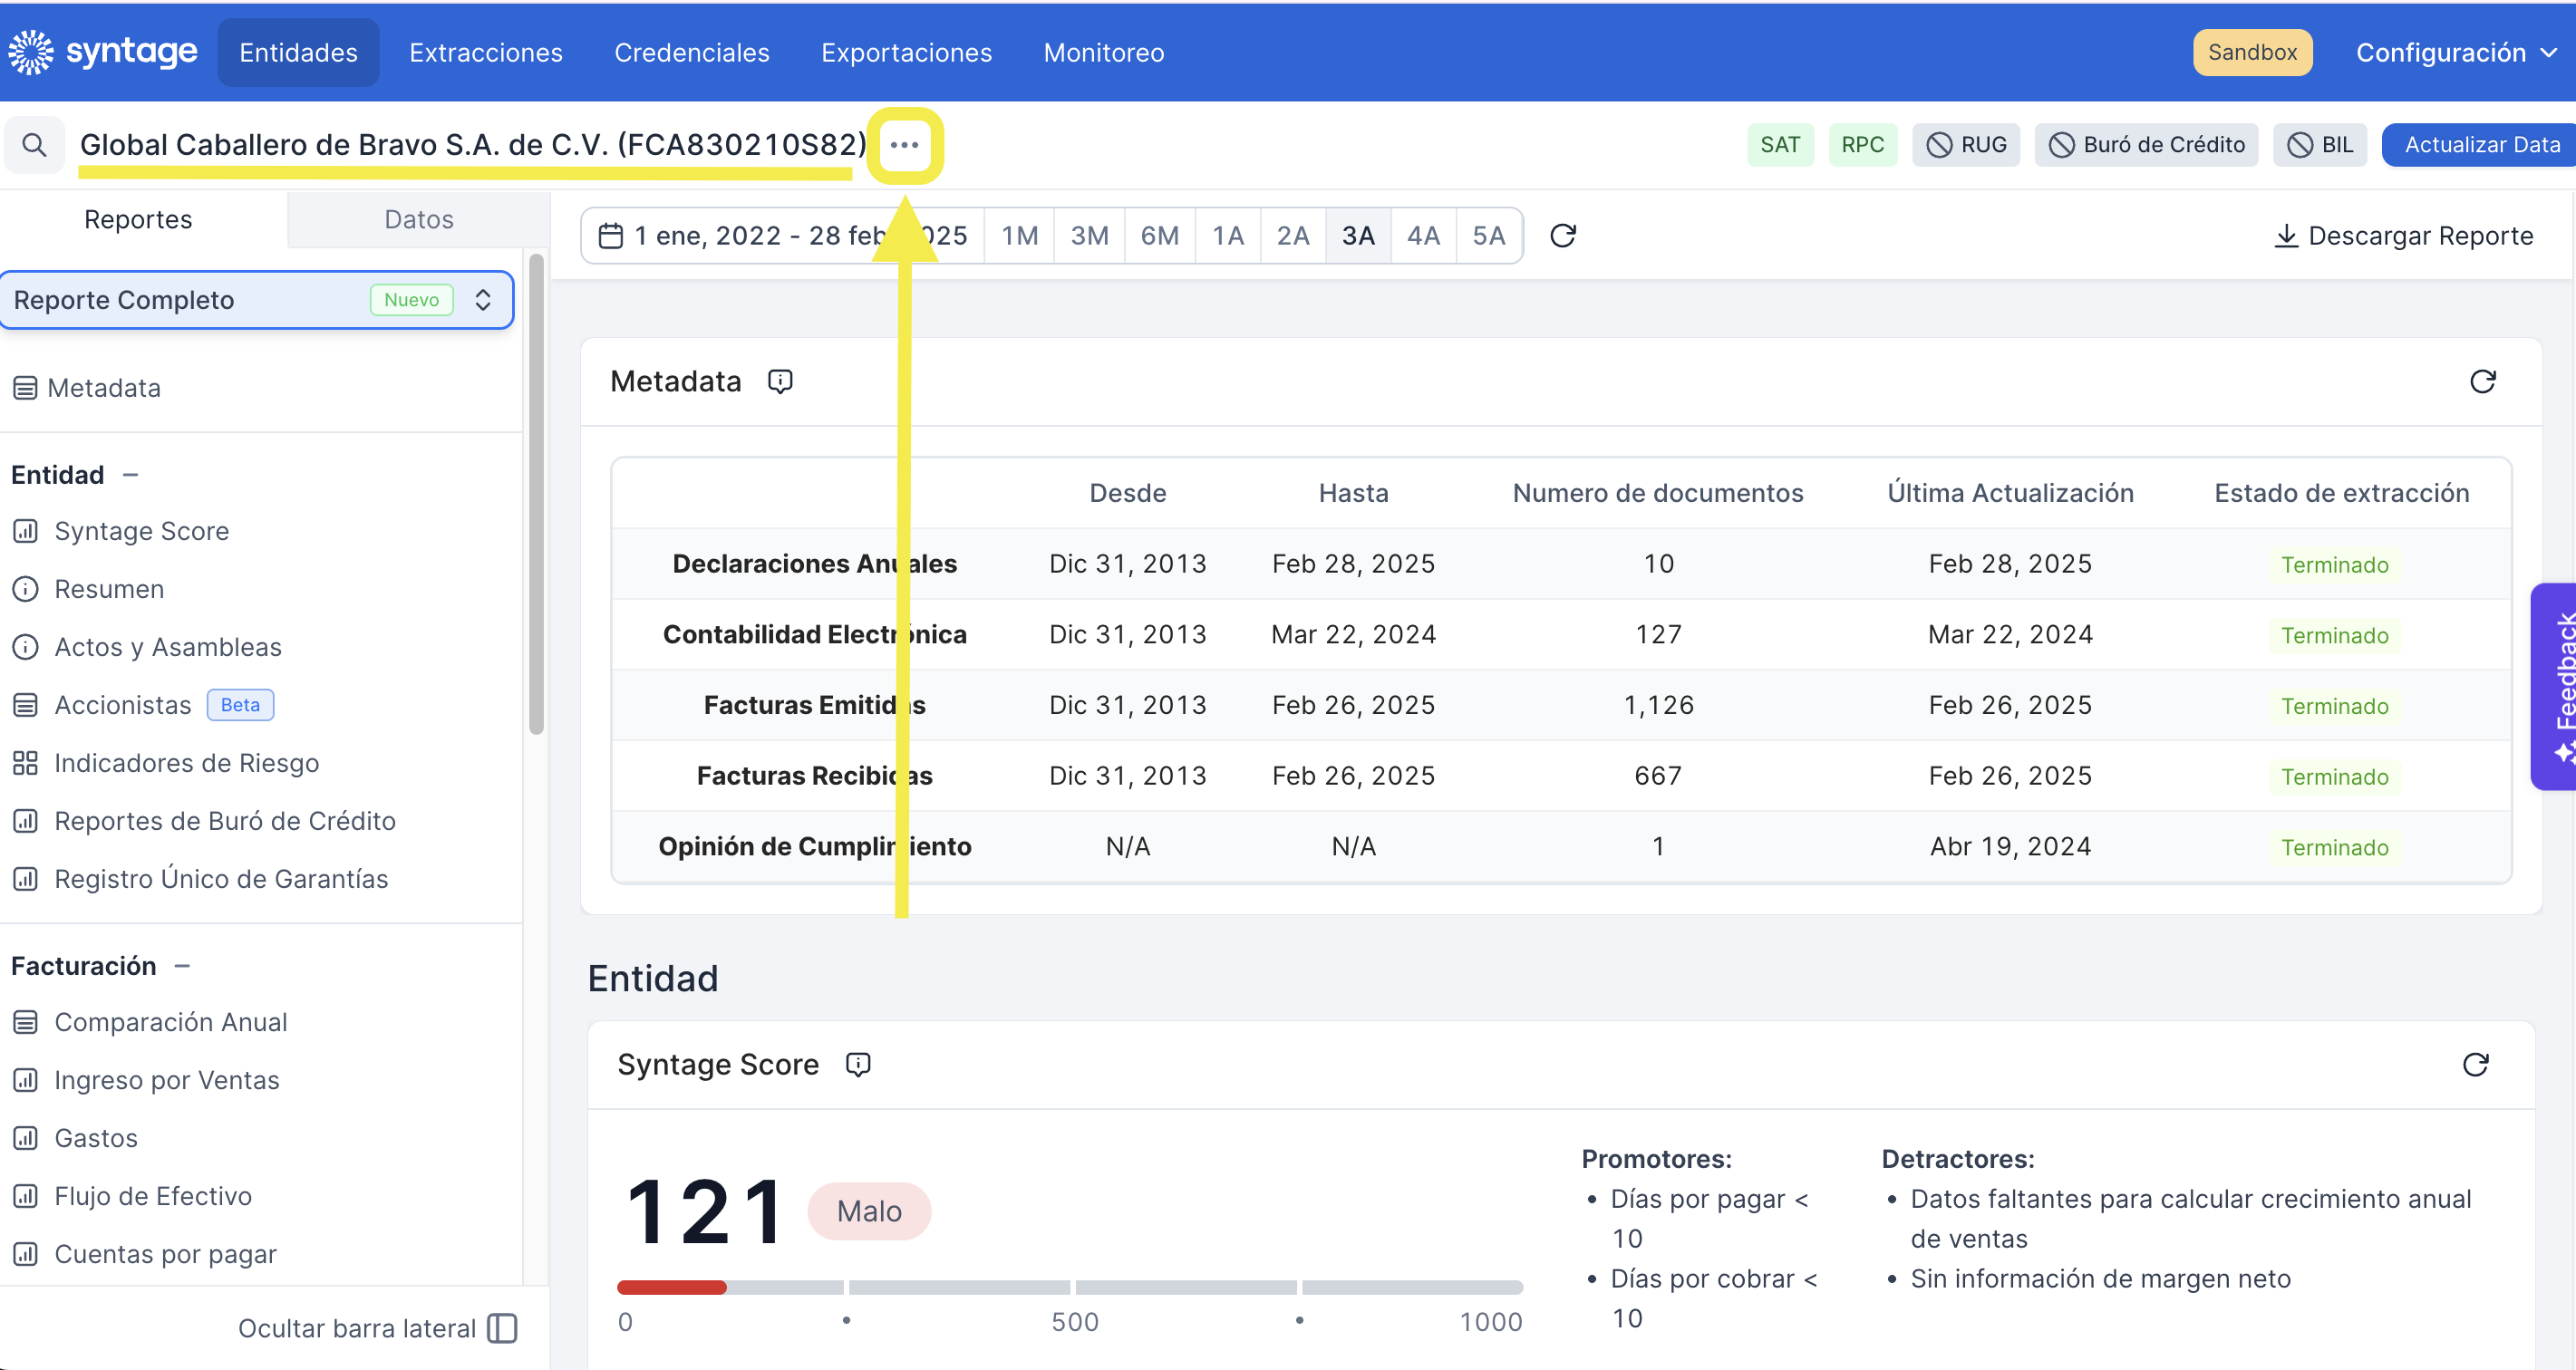Screen dimensions: 2576x1370
Task: Open the Entidades nav tab
Action: click(298, 52)
